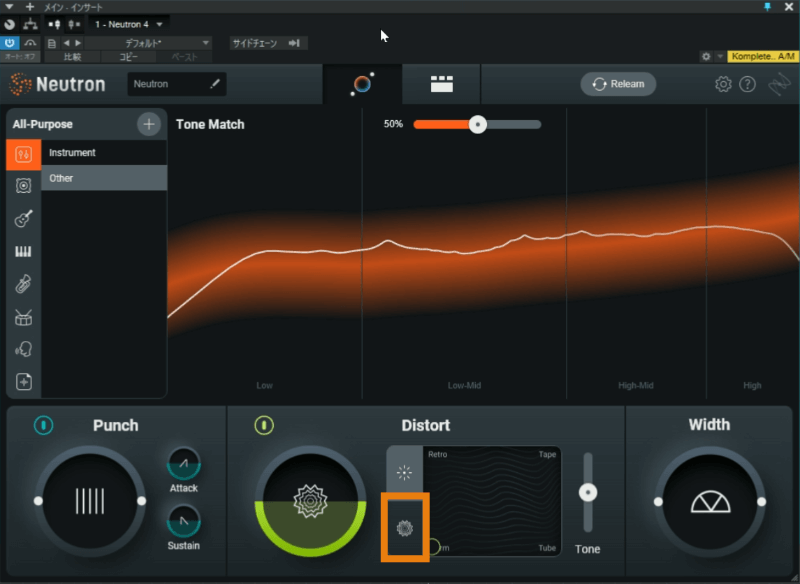Click the pencil edit icon for preset name
The height and width of the screenshot is (584, 800).
[215, 84]
